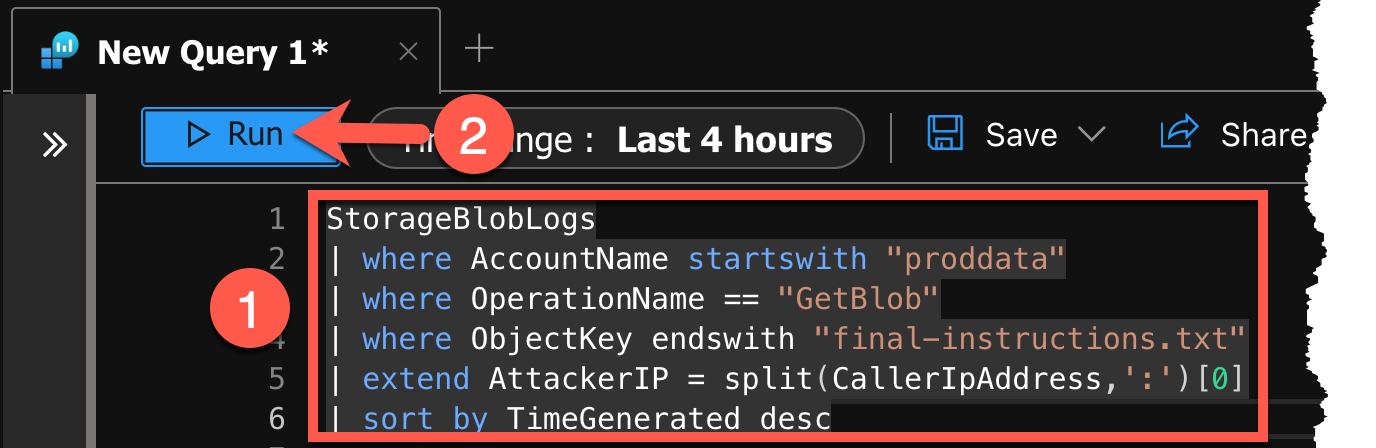Add a new query tab with plus icon
The image size is (1376, 448).
pos(480,48)
